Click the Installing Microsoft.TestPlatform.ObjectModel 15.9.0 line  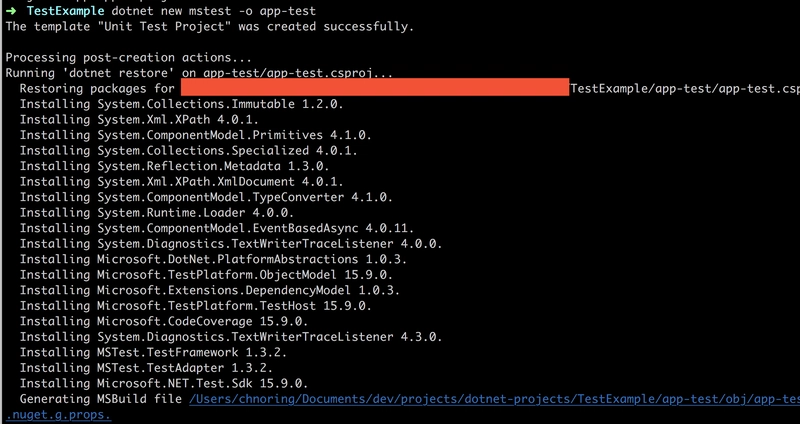(206, 275)
